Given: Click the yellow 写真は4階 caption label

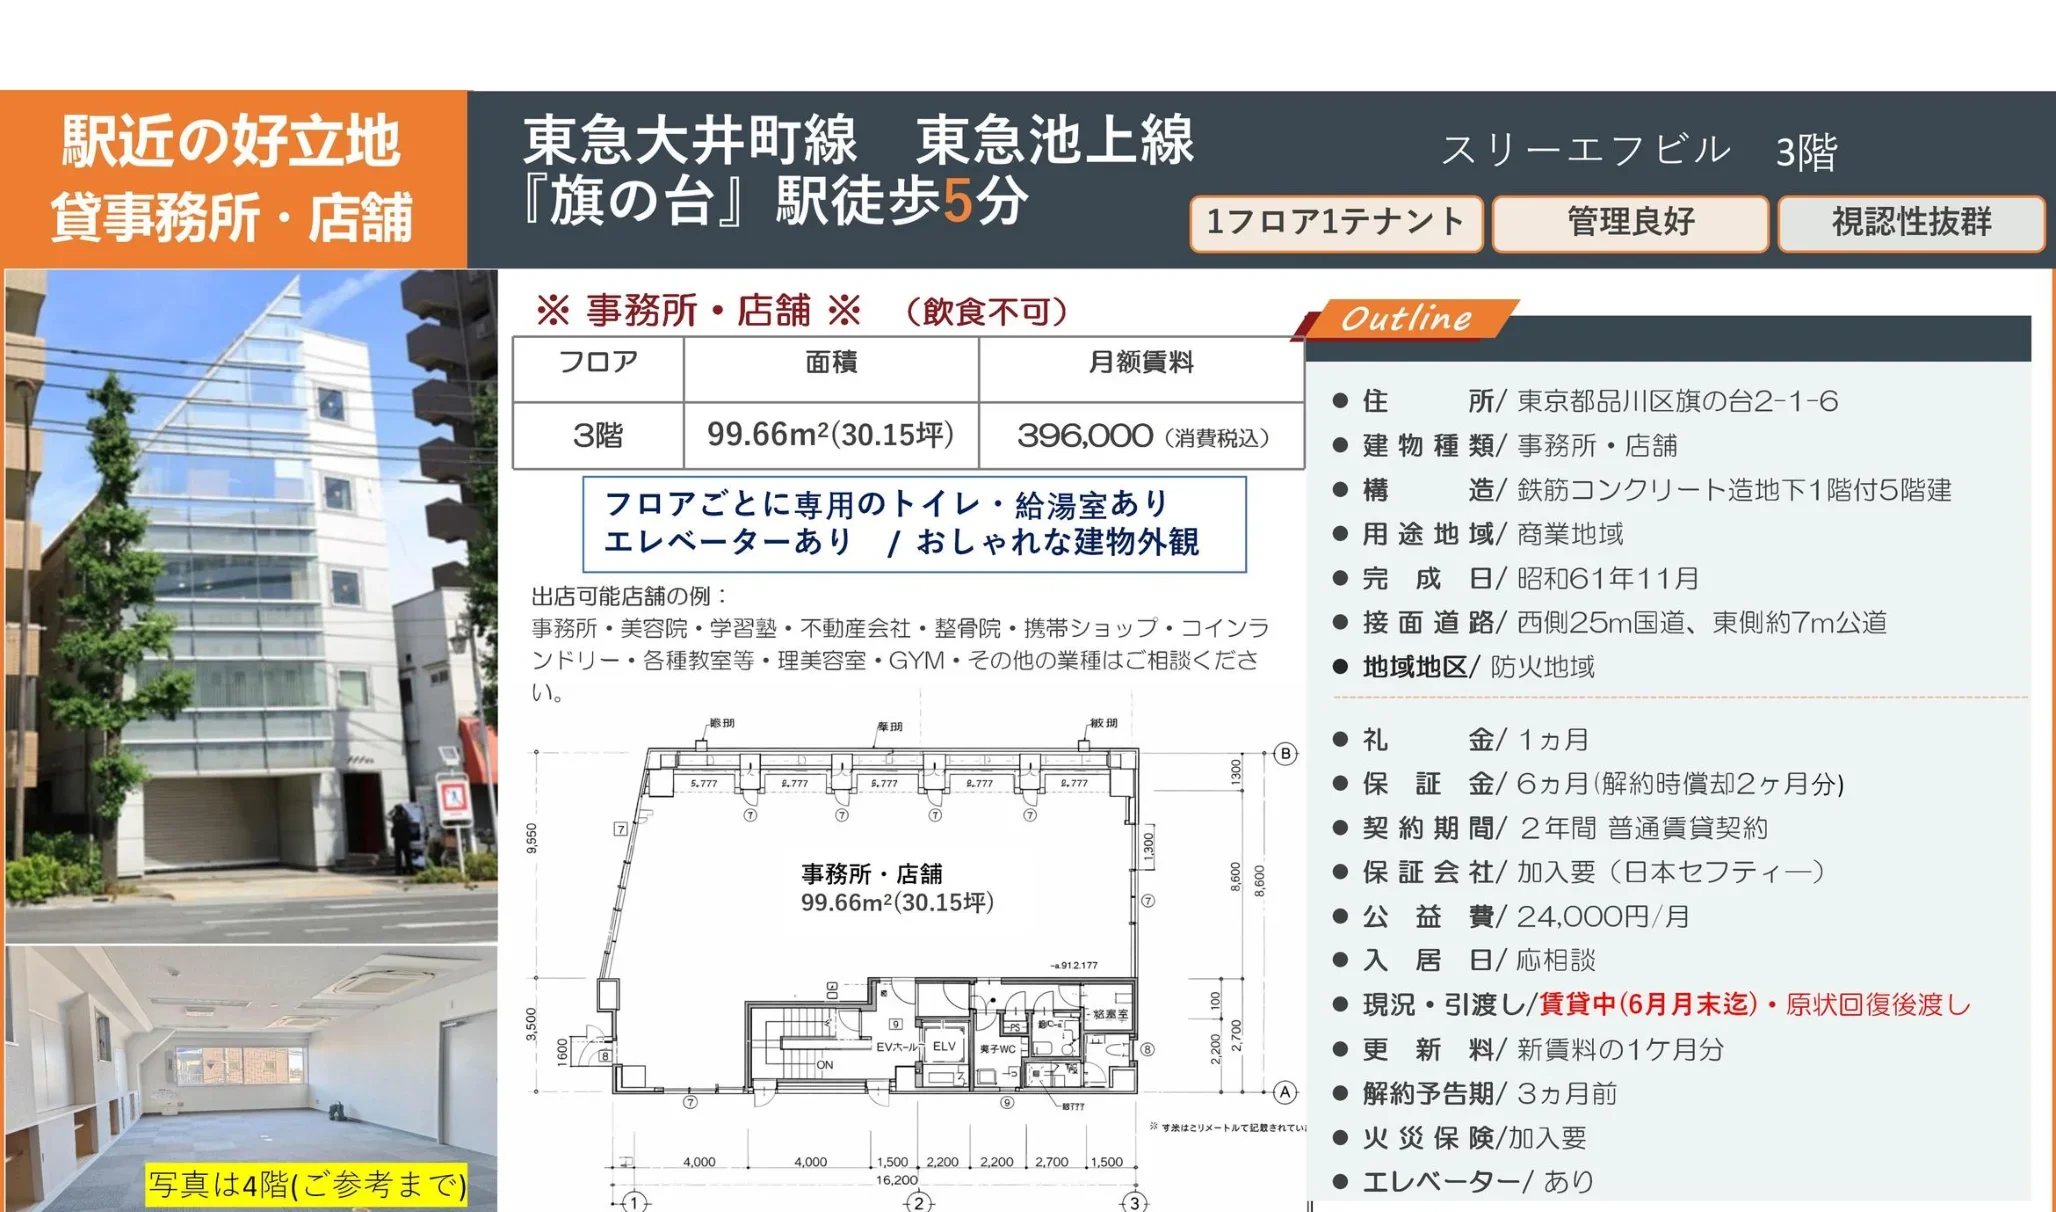Looking at the screenshot, I should [x=307, y=1185].
